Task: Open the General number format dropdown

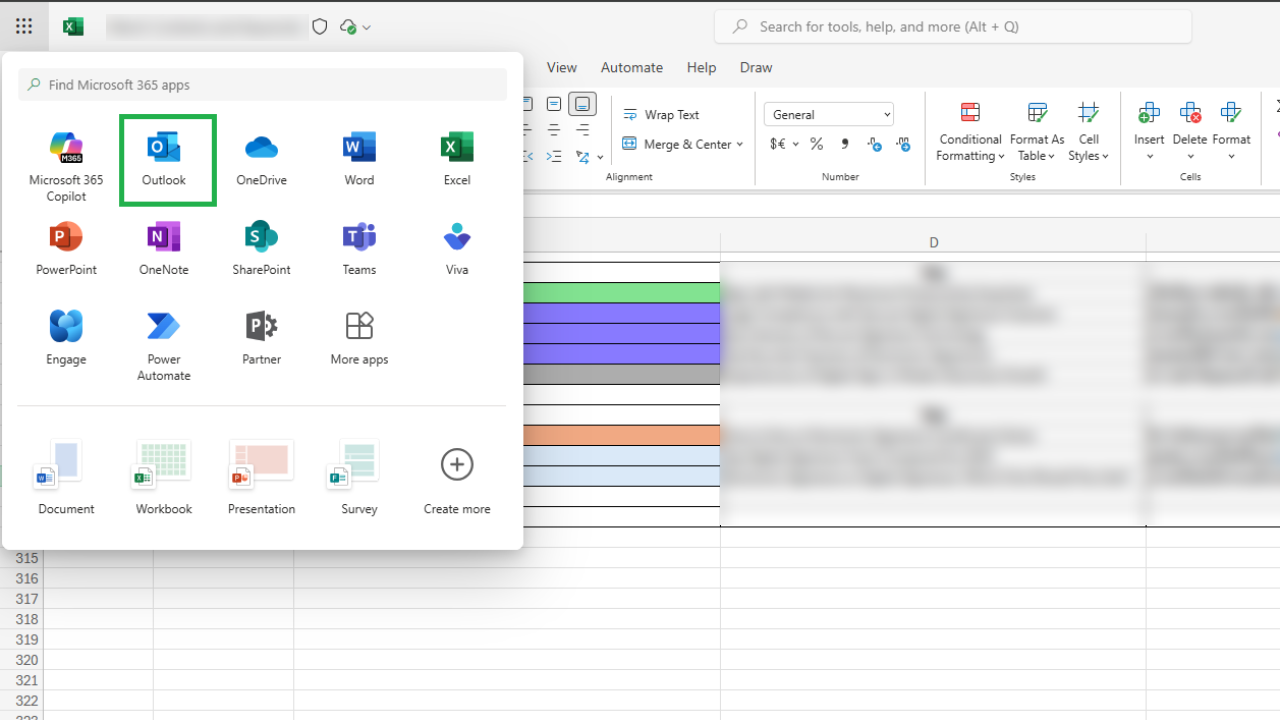Action: 829,114
